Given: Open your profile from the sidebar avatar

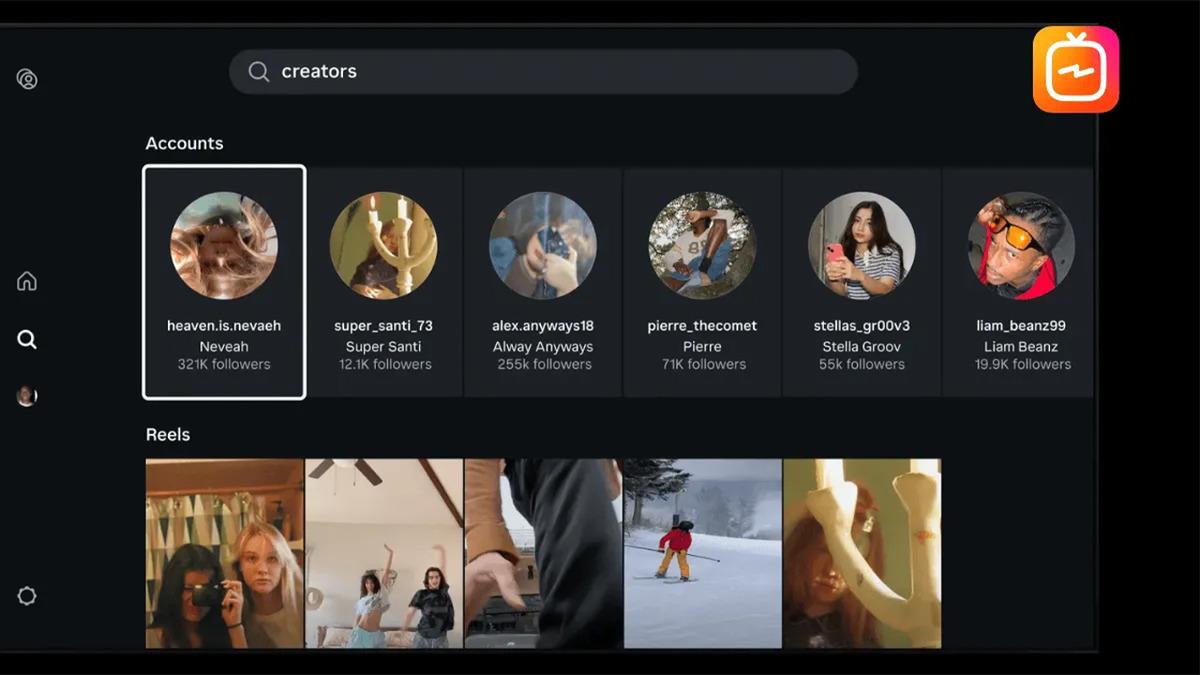Looking at the screenshot, I should coord(26,395).
